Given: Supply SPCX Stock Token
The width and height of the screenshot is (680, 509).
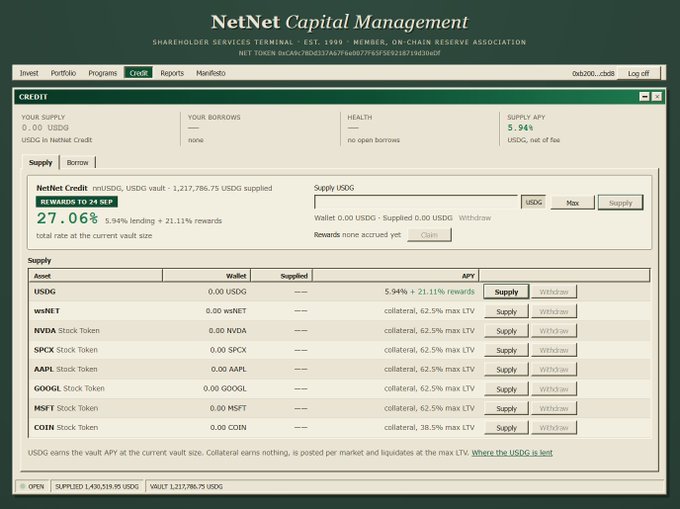Looking at the screenshot, I should click(x=506, y=350).
